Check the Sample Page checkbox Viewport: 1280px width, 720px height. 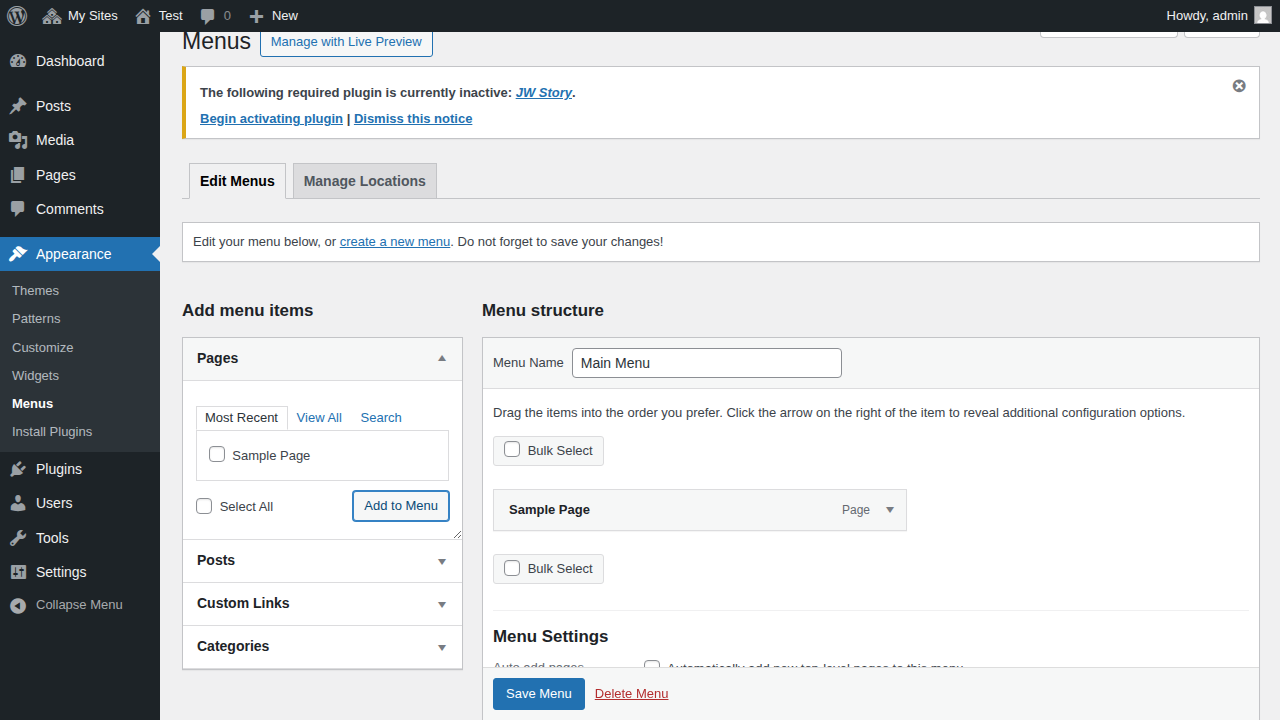(x=217, y=455)
